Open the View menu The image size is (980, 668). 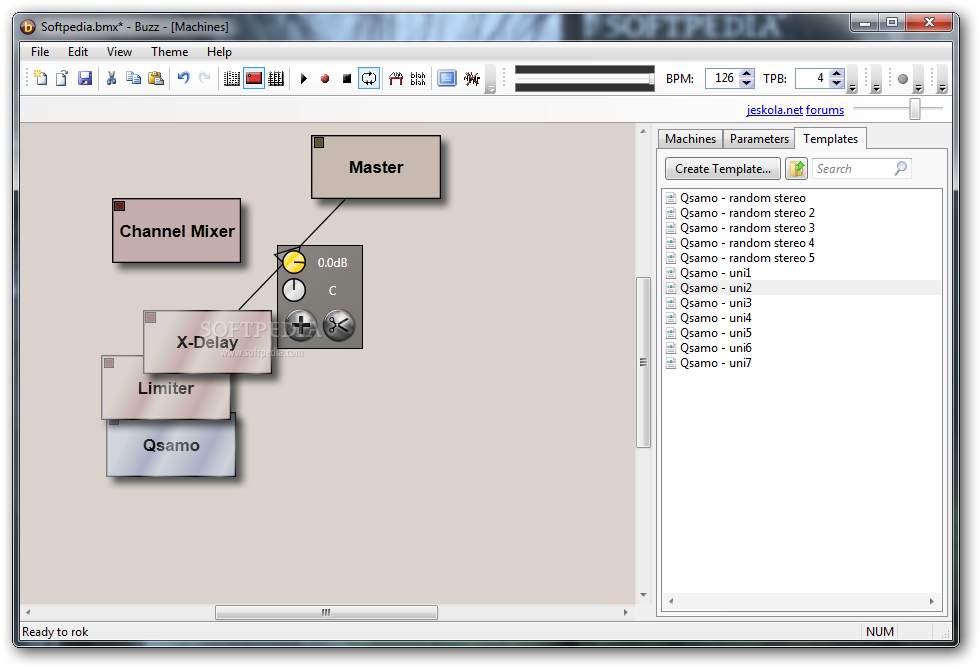pos(119,52)
